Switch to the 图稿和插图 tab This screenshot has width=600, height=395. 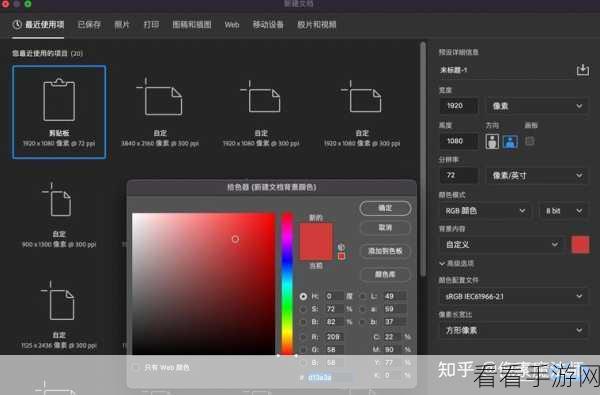tap(192, 25)
